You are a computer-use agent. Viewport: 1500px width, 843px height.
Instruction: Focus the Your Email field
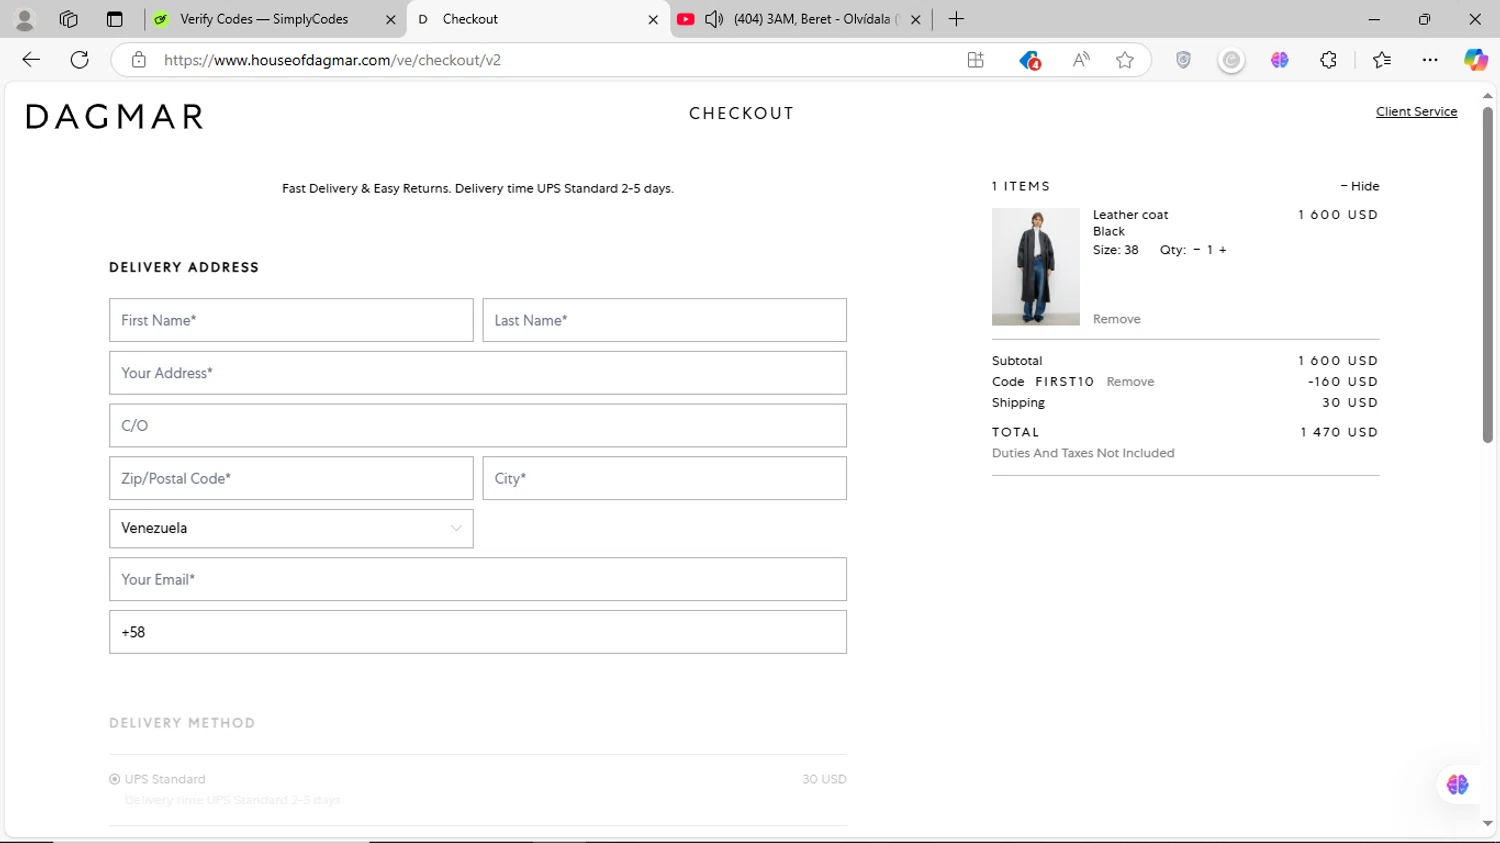tap(478, 579)
